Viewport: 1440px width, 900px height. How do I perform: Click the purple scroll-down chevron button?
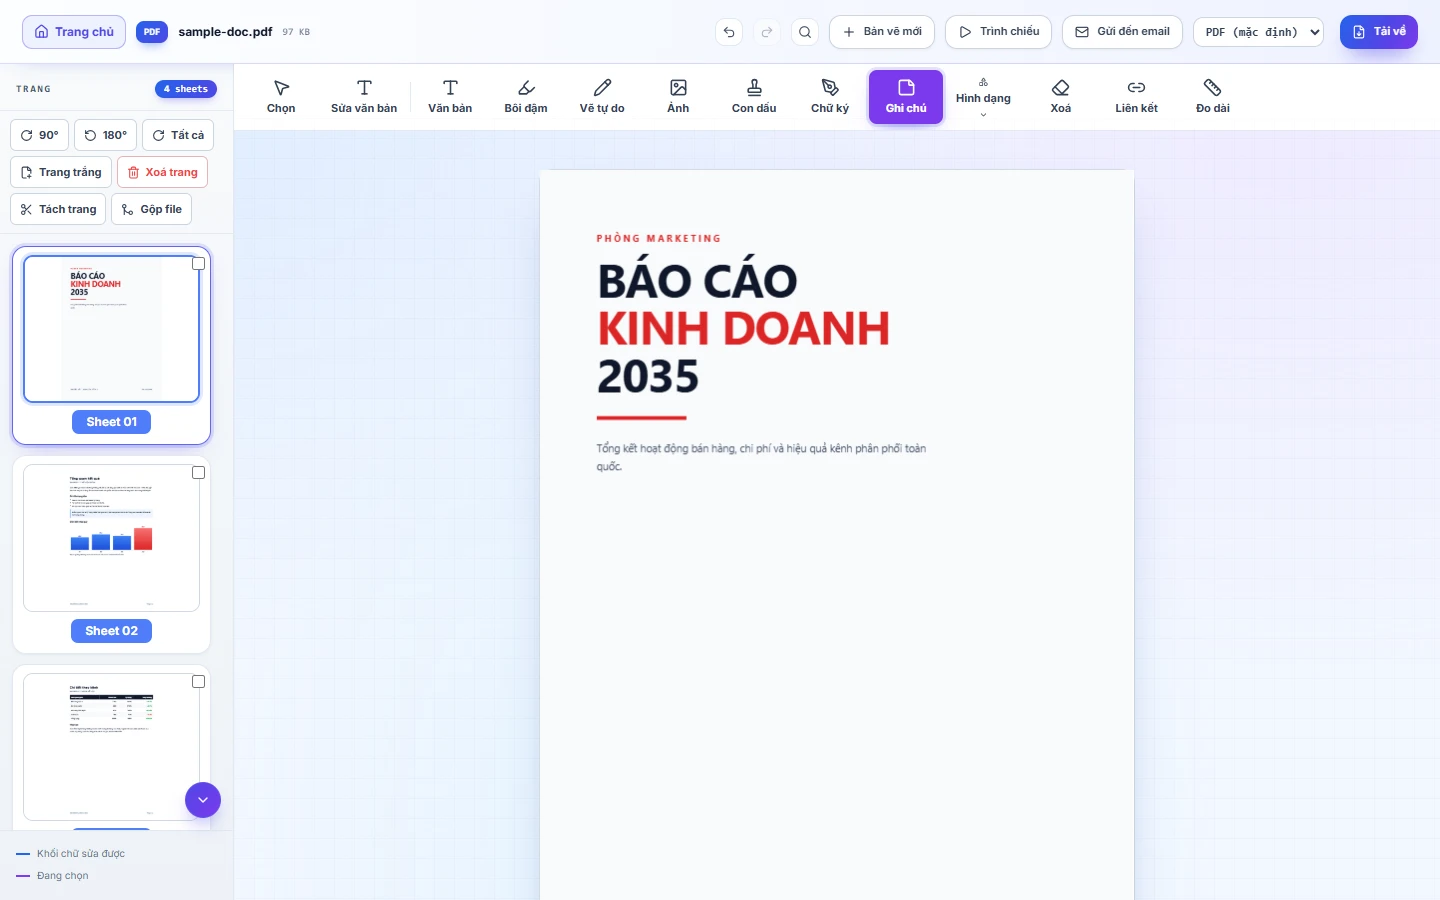click(x=203, y=800)
